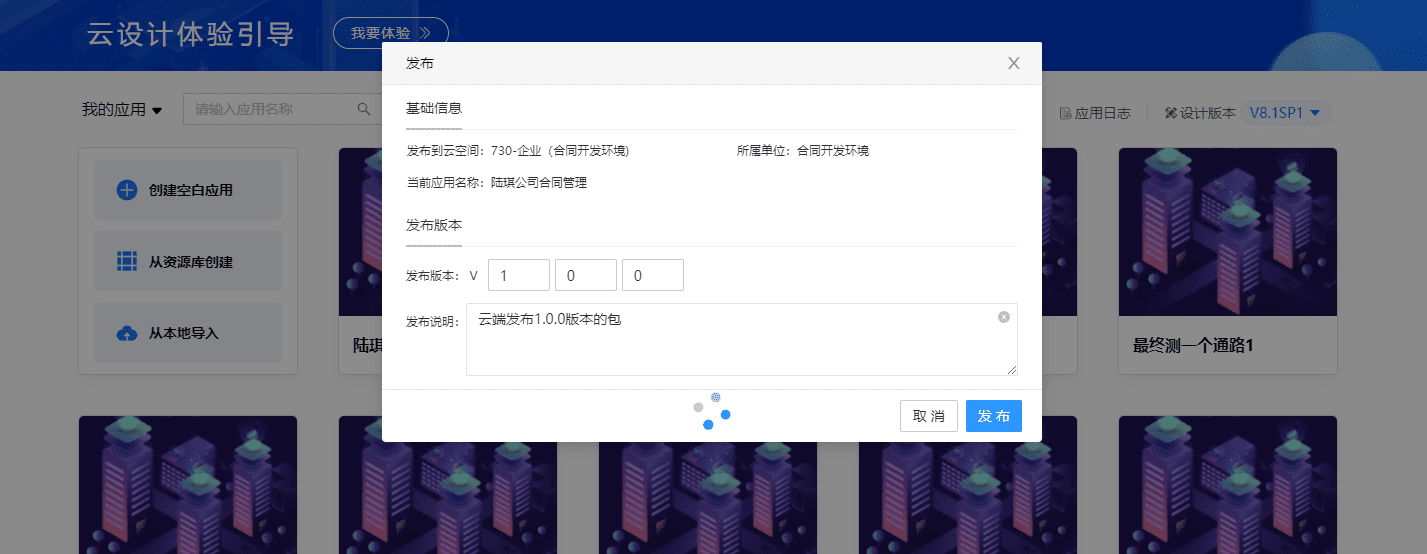The image size is (1427, 554).
Task: Edit the minor version field beside the major one
Action: tap(586, 275)
